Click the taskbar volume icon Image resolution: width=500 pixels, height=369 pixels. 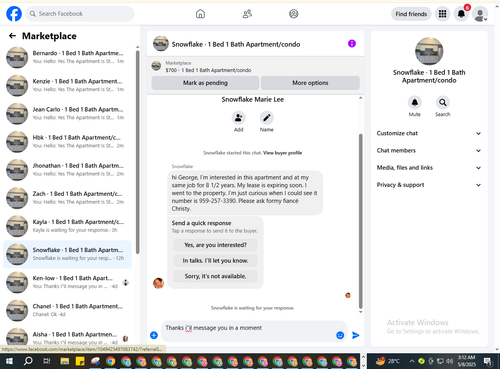[449, 361]
